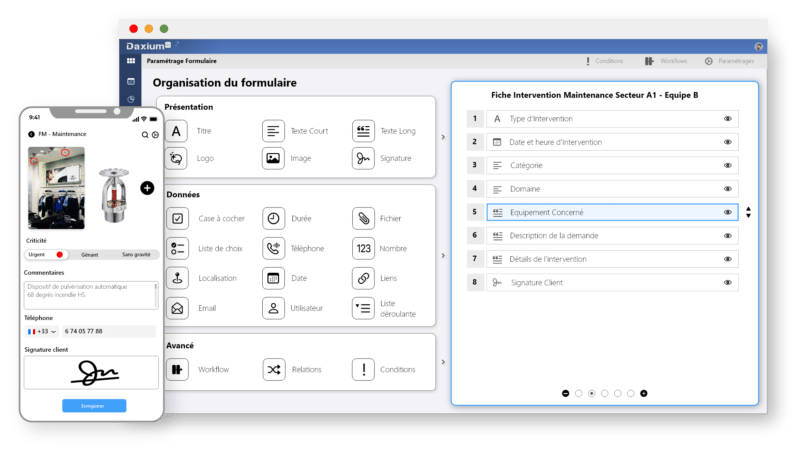The image size is (800, 455).
Task: Add a Durée field
Action: (273, 218)
